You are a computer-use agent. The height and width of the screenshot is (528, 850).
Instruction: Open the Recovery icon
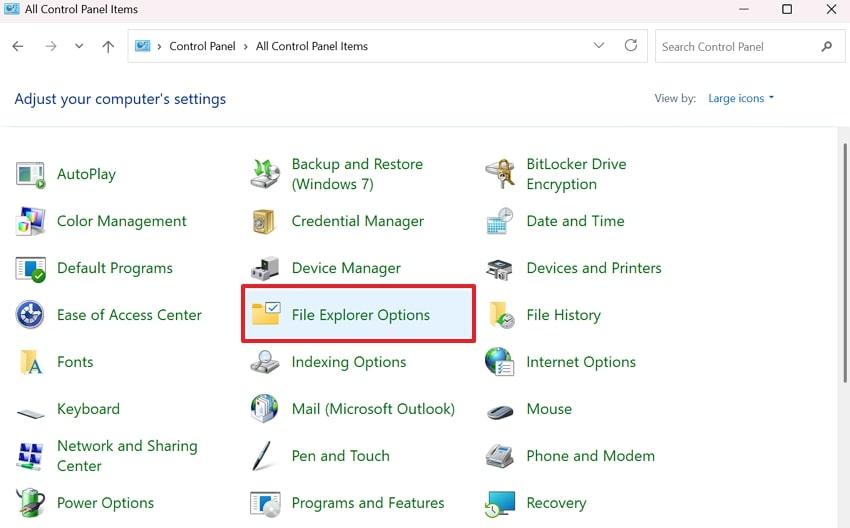point(500,504)
